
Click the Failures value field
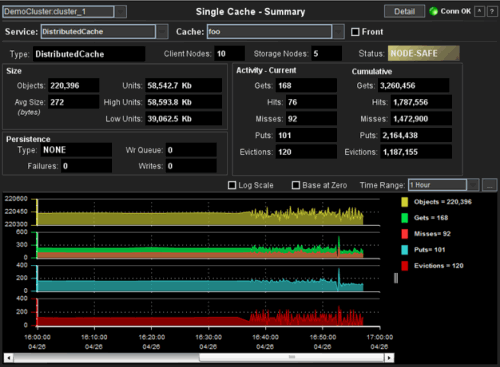pos(86,166)
